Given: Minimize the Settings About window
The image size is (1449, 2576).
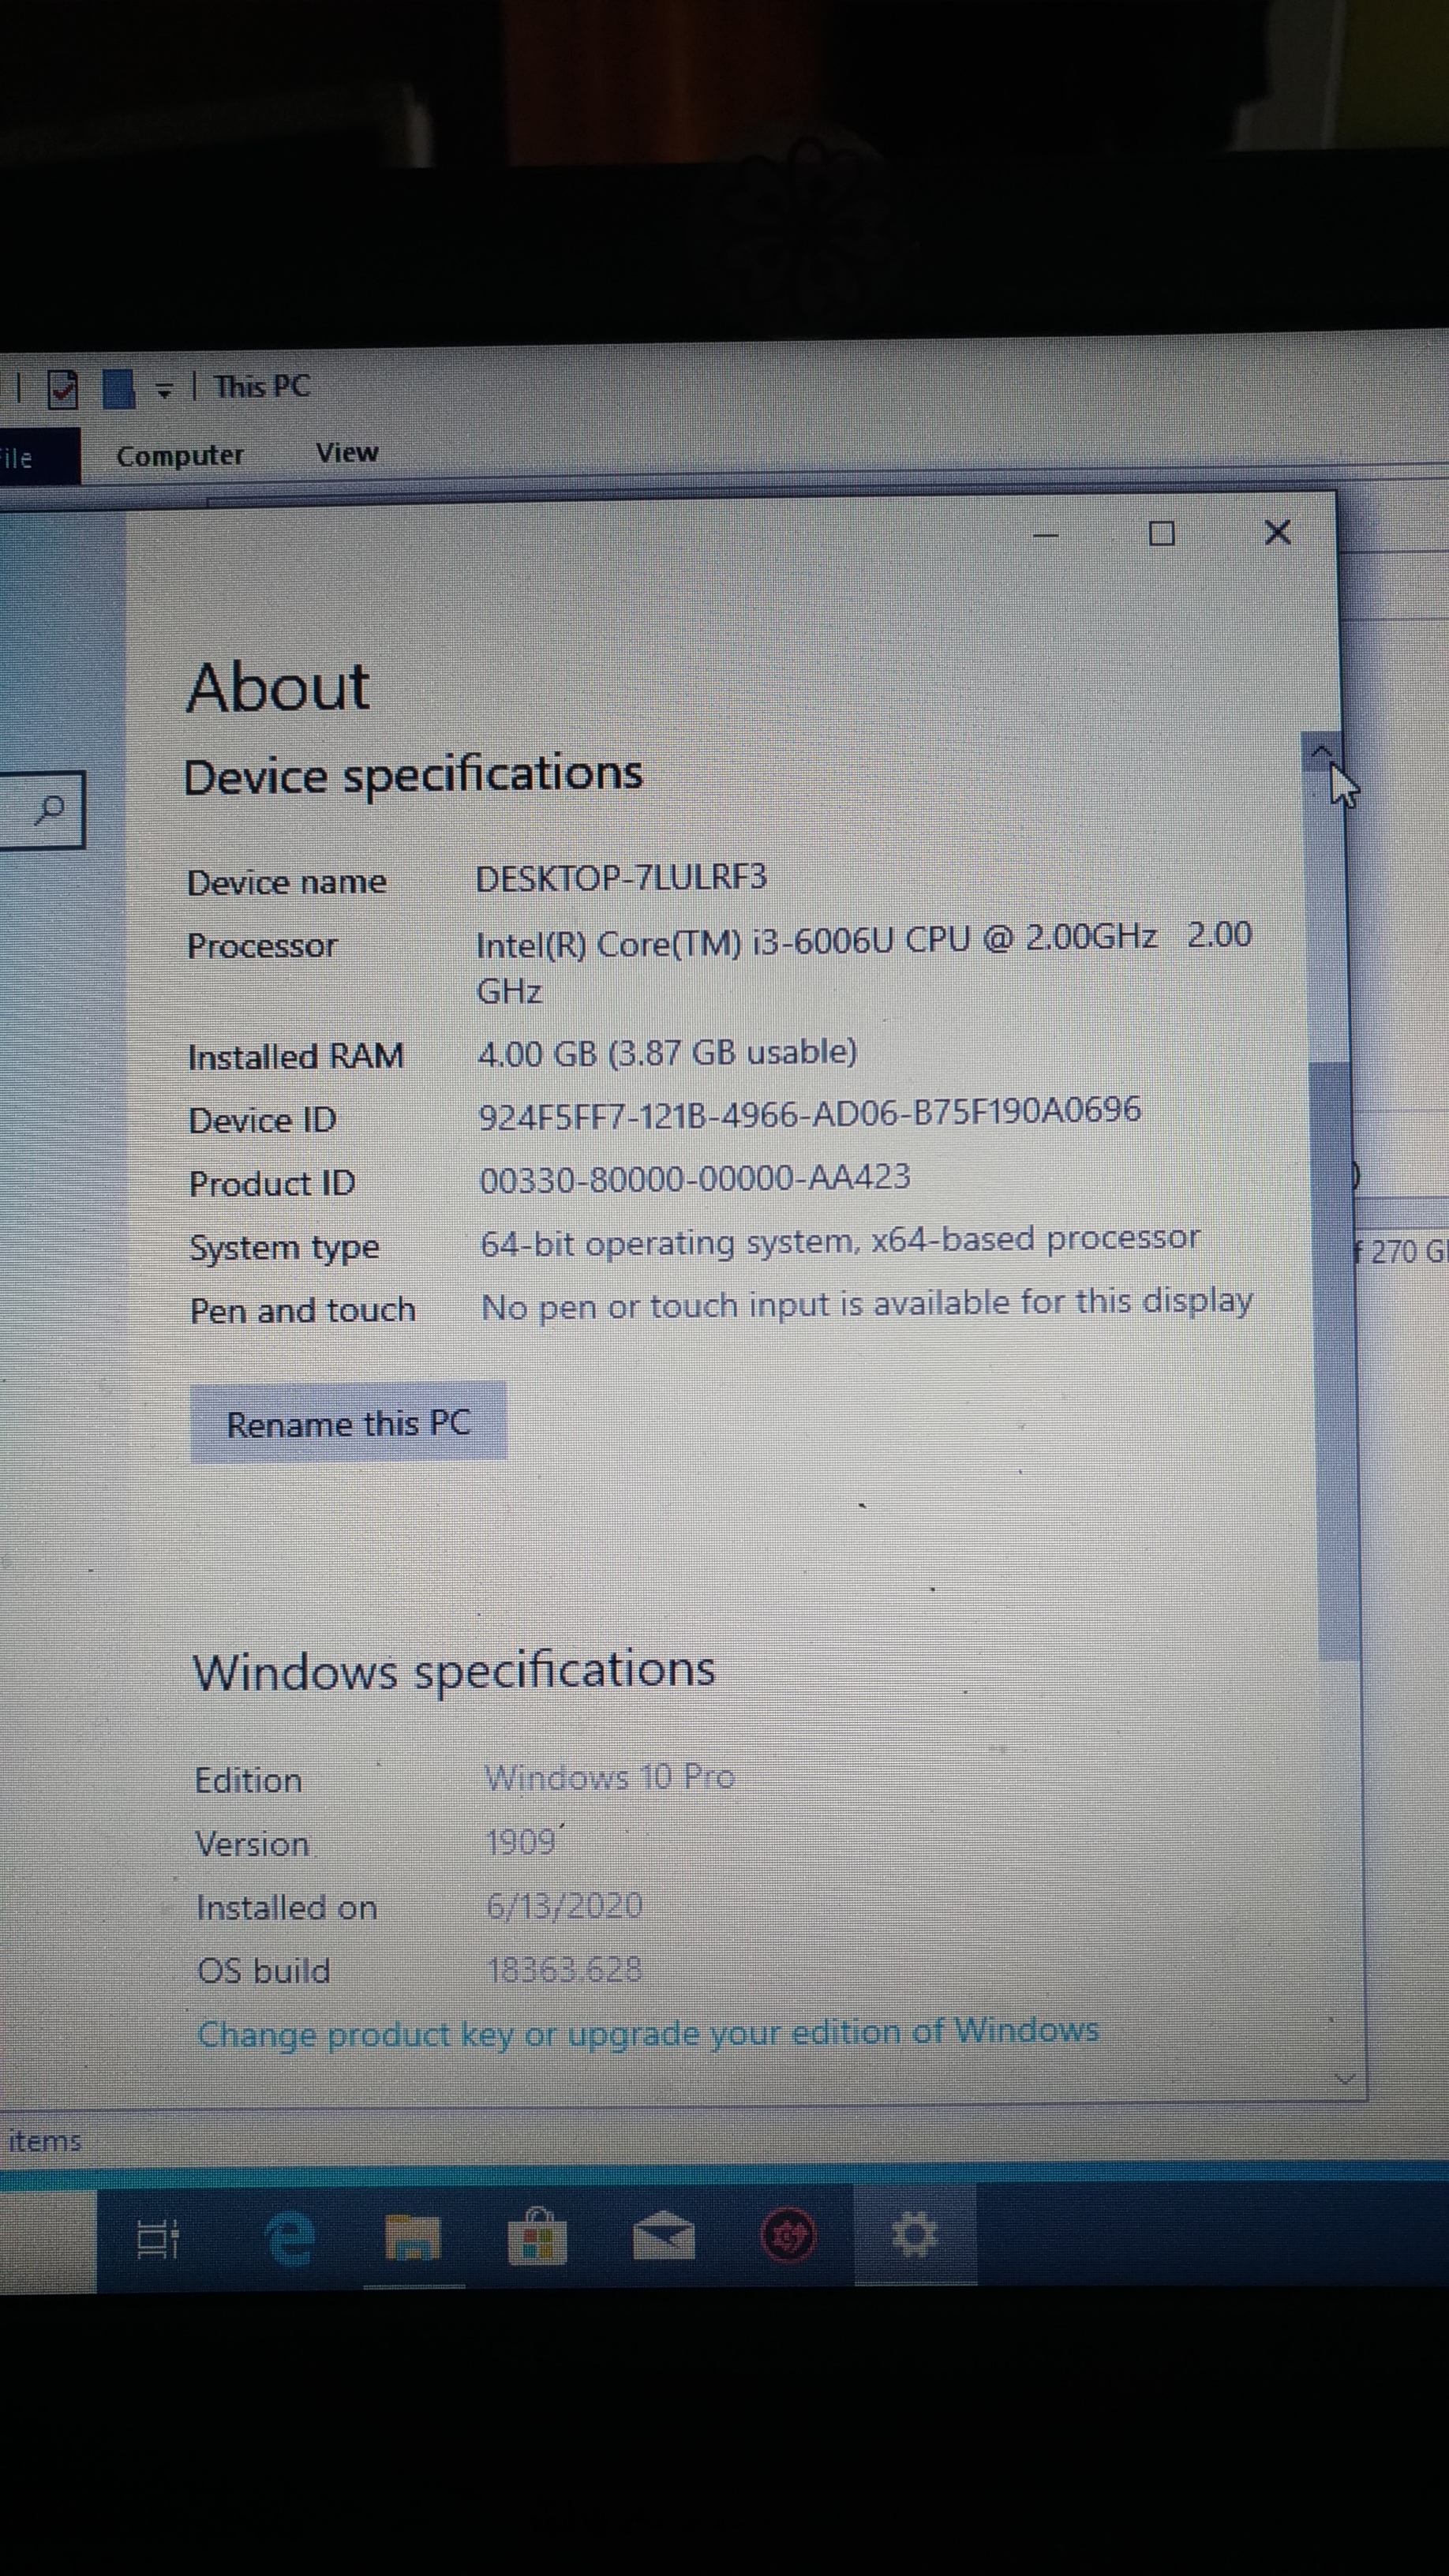Looking at the screenshot, I should [x=1046, y=535].
